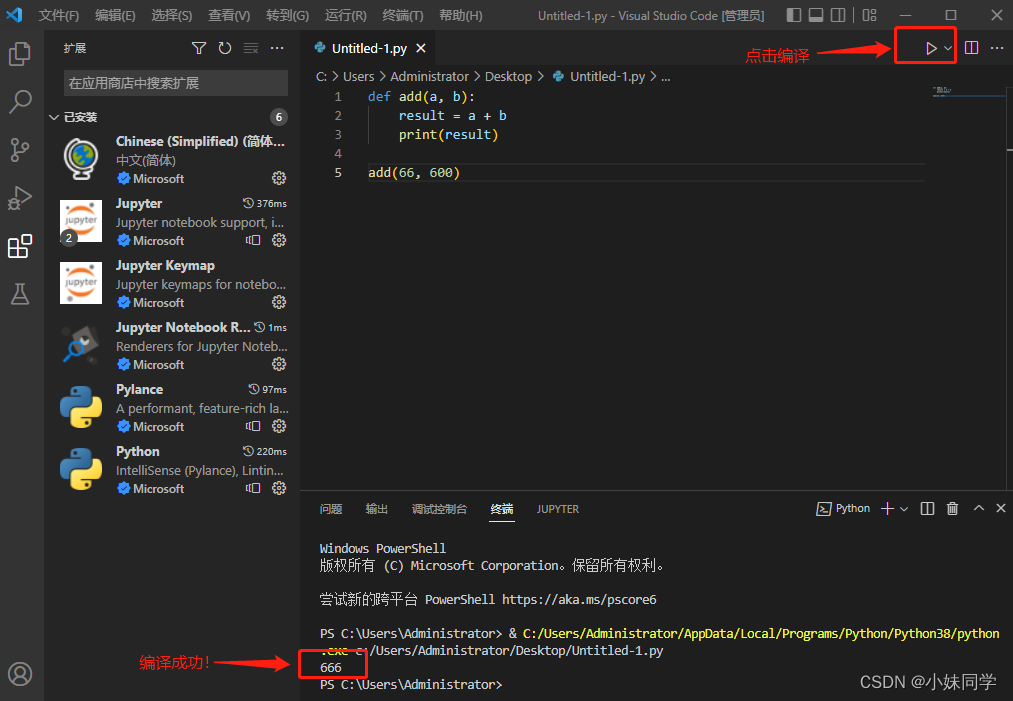Open Source Control view
The image size is (1013, 701).
click(19, 150)
